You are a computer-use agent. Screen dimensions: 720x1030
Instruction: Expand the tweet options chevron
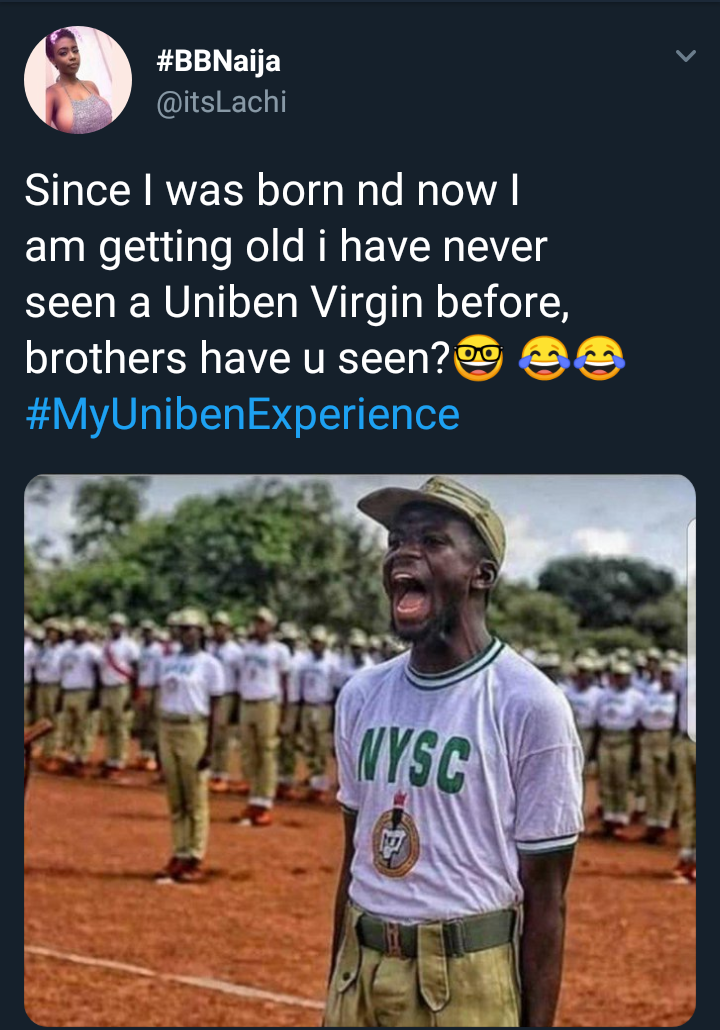[x=685, y=57]
